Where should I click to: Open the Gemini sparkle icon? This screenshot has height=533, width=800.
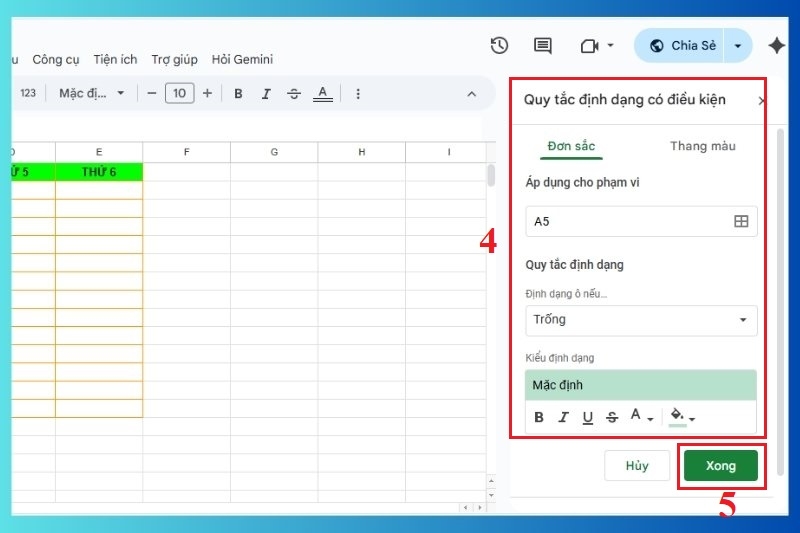coord(777,45)
